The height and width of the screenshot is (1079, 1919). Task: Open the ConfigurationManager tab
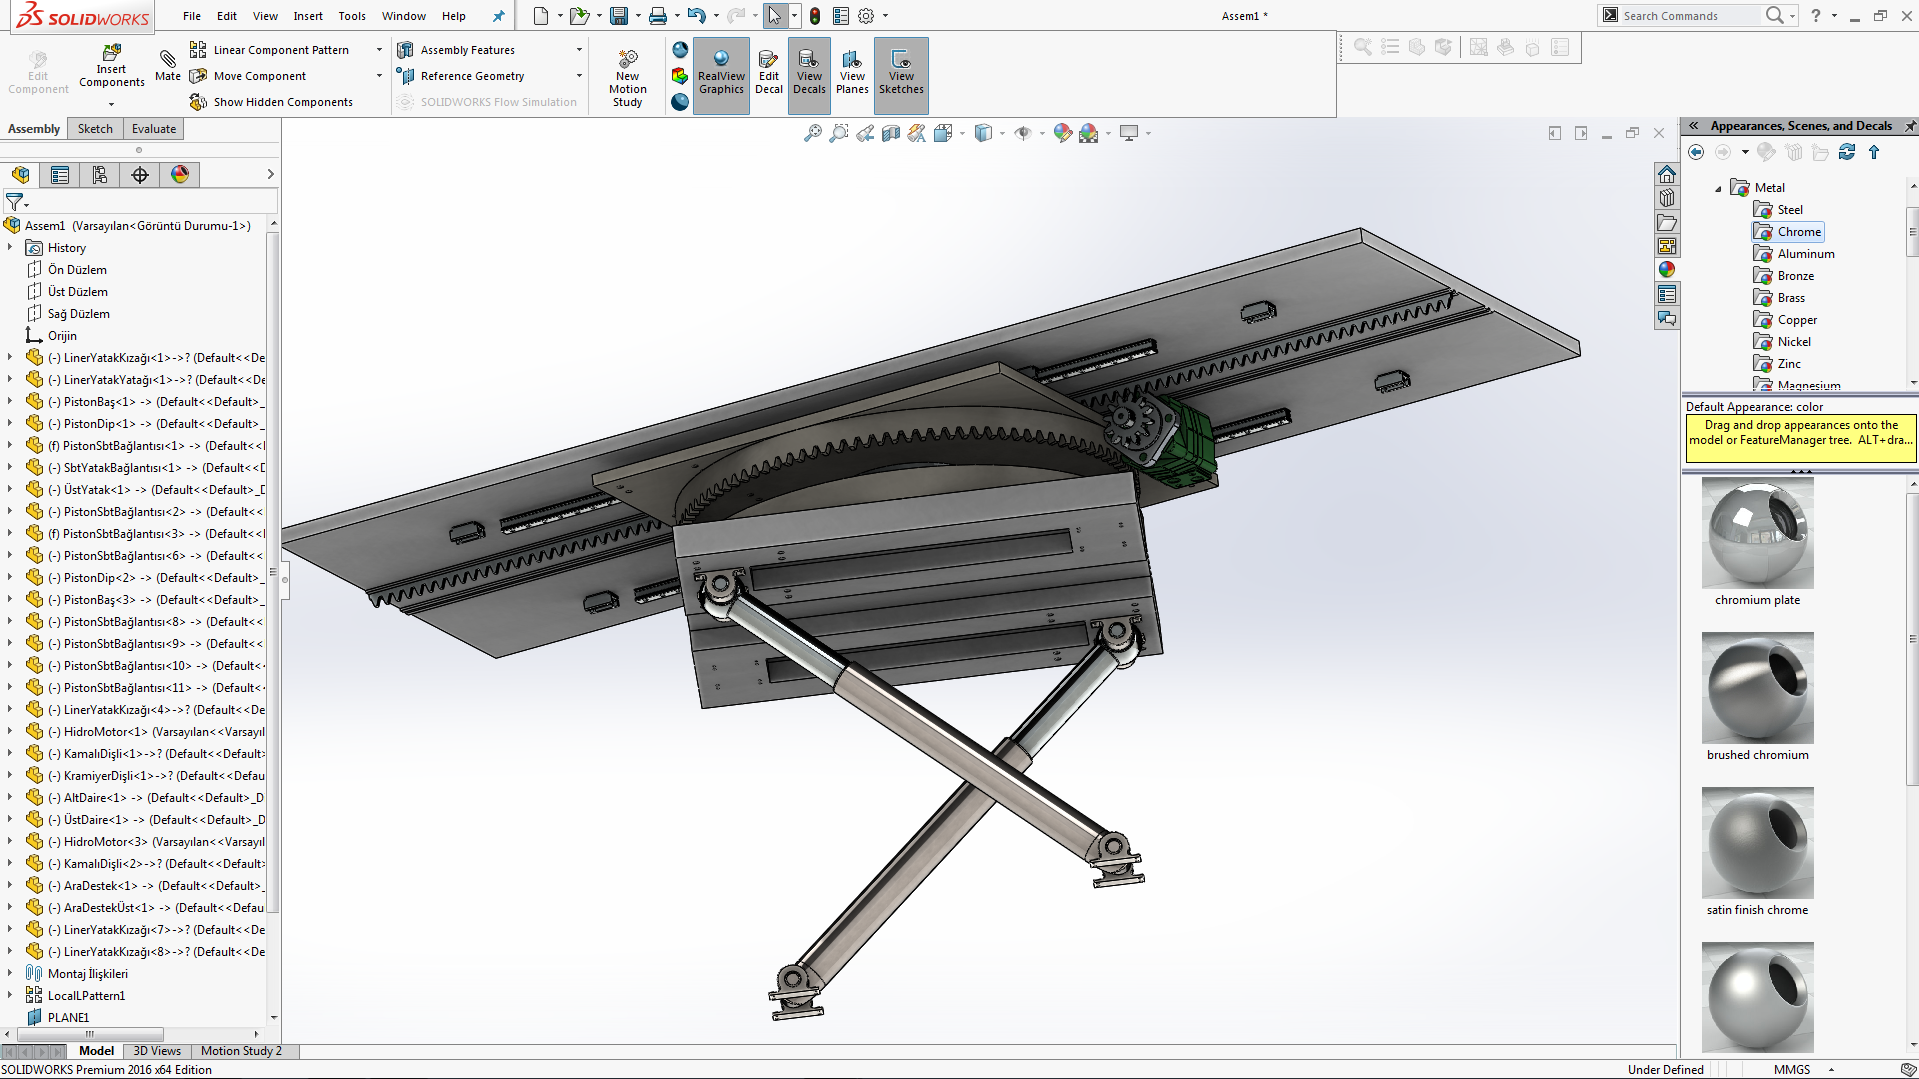coord(100,175)
